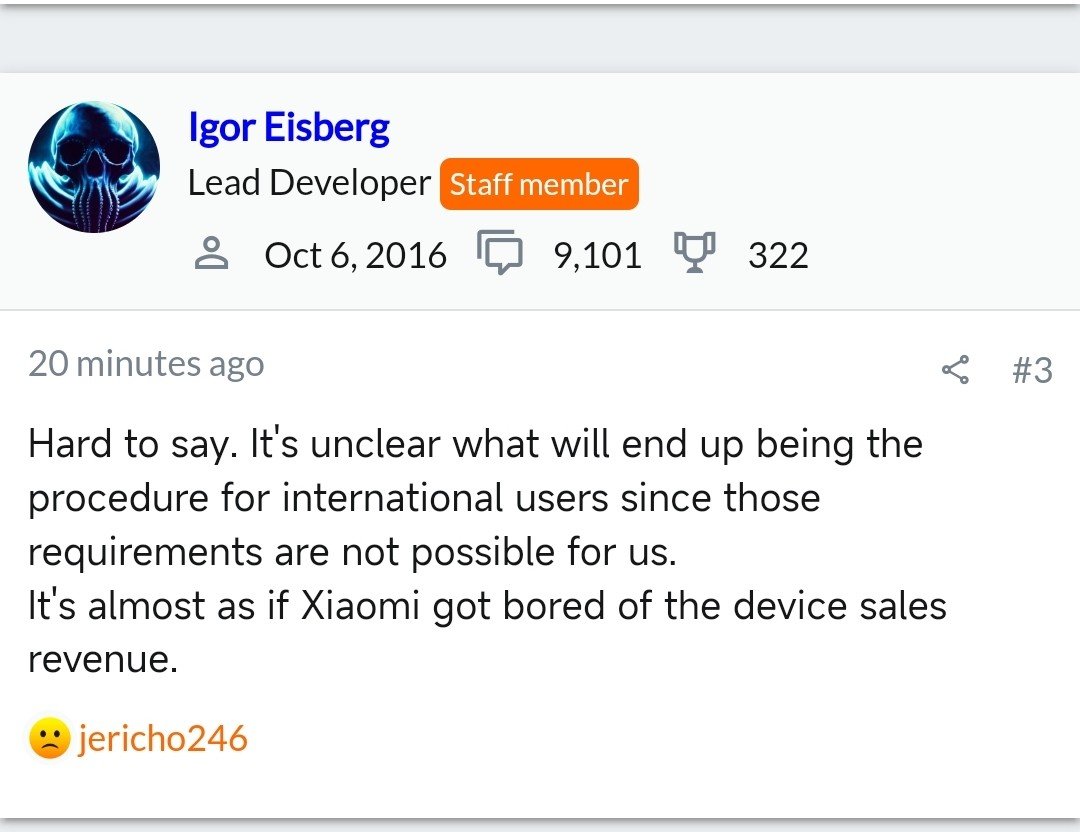Click the speech bubbles messages icon

pos(500,254)
